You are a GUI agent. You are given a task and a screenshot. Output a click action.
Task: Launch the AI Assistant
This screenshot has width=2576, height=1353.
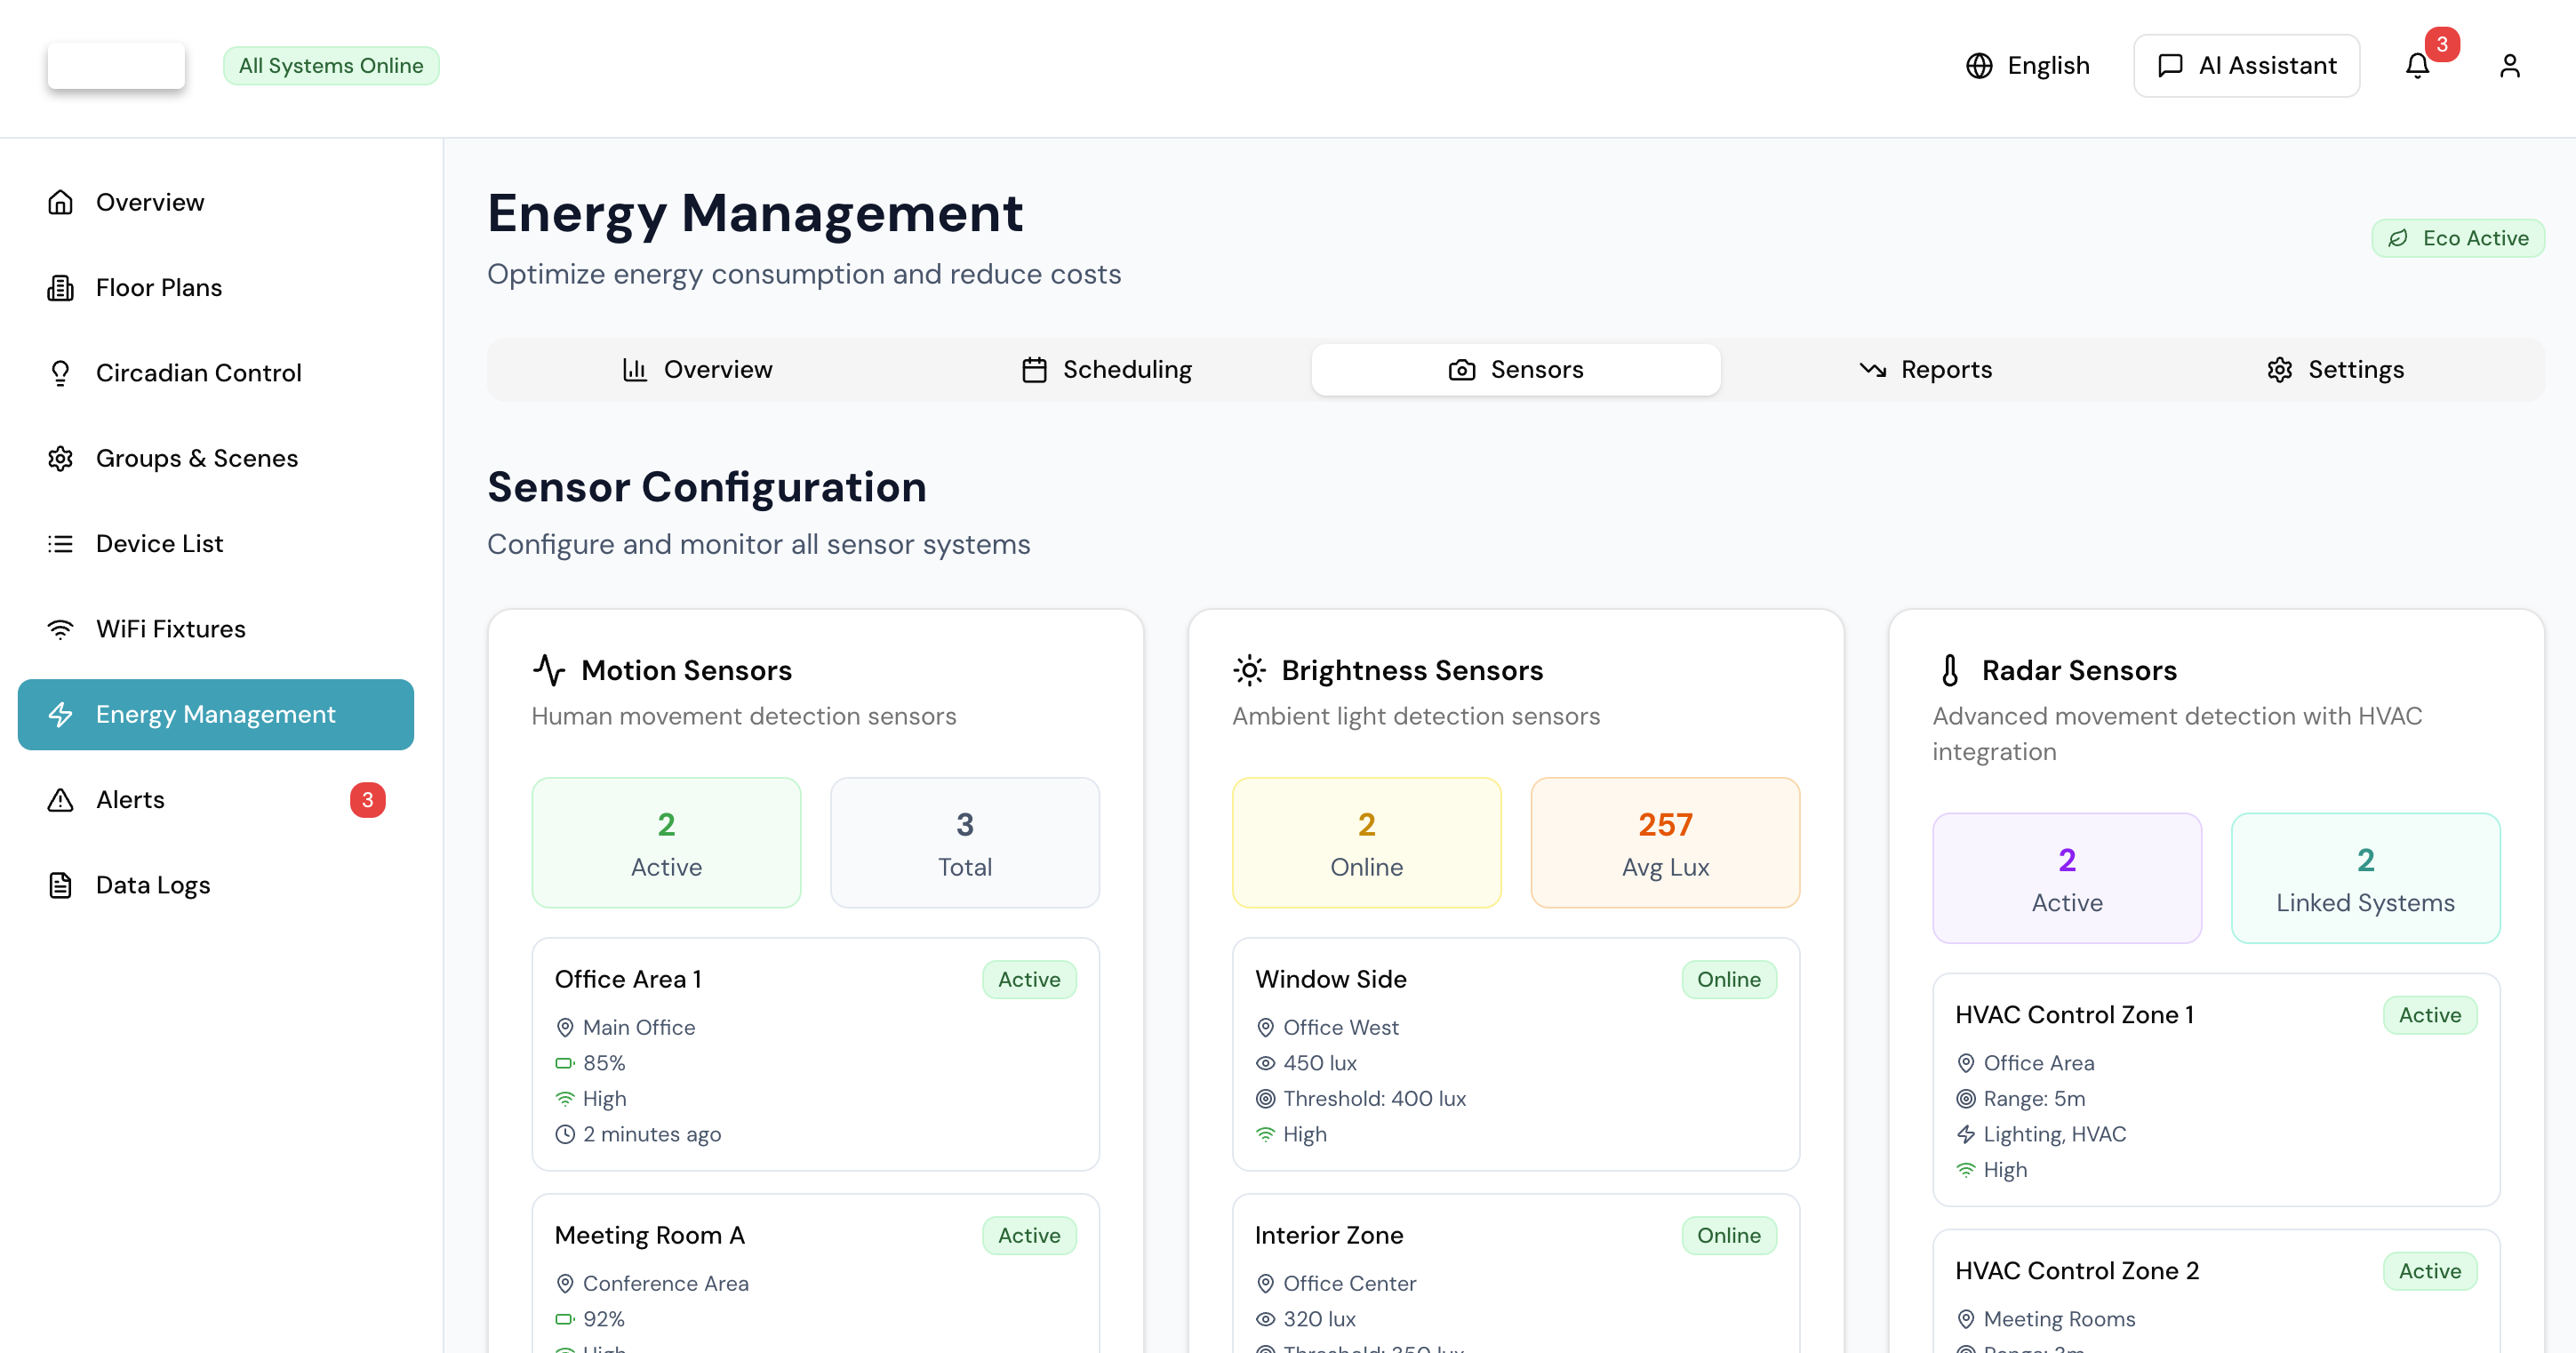(2246, 65)
